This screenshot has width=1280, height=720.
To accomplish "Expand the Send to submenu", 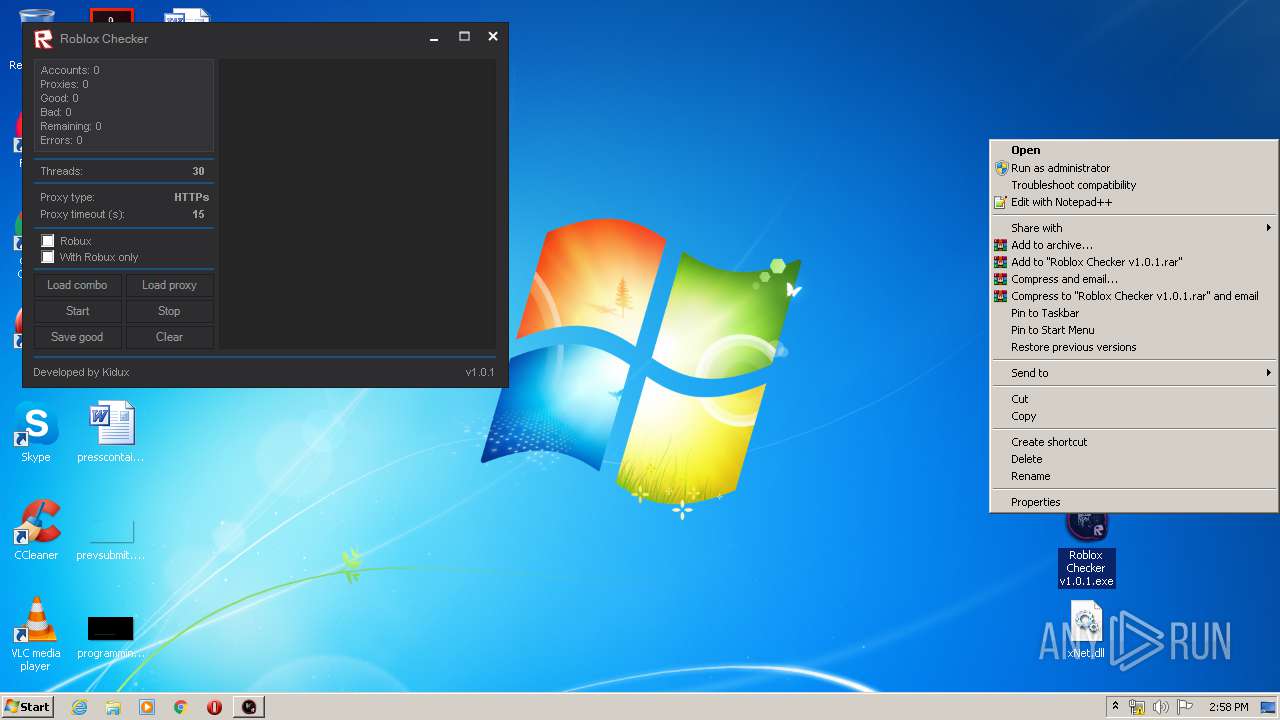I will click(1134, 373).
